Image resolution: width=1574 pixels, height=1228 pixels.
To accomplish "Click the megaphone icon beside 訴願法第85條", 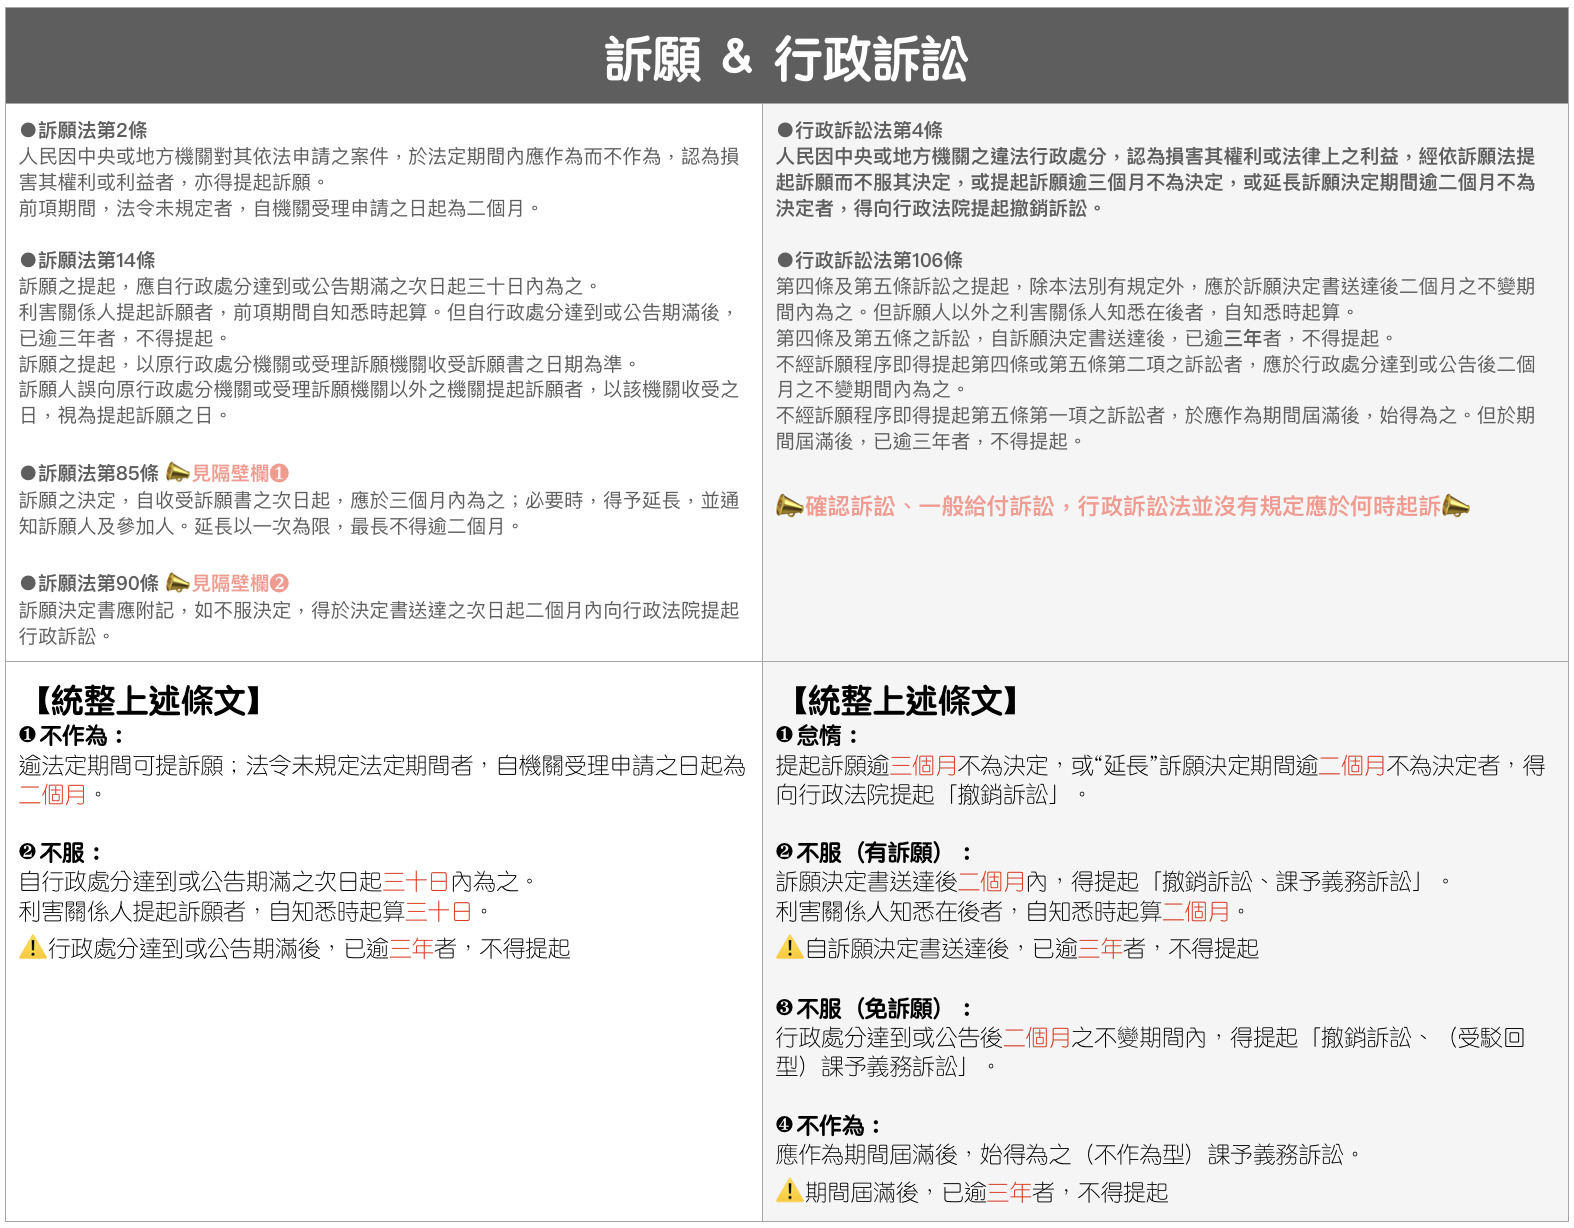I will point(177,472).
